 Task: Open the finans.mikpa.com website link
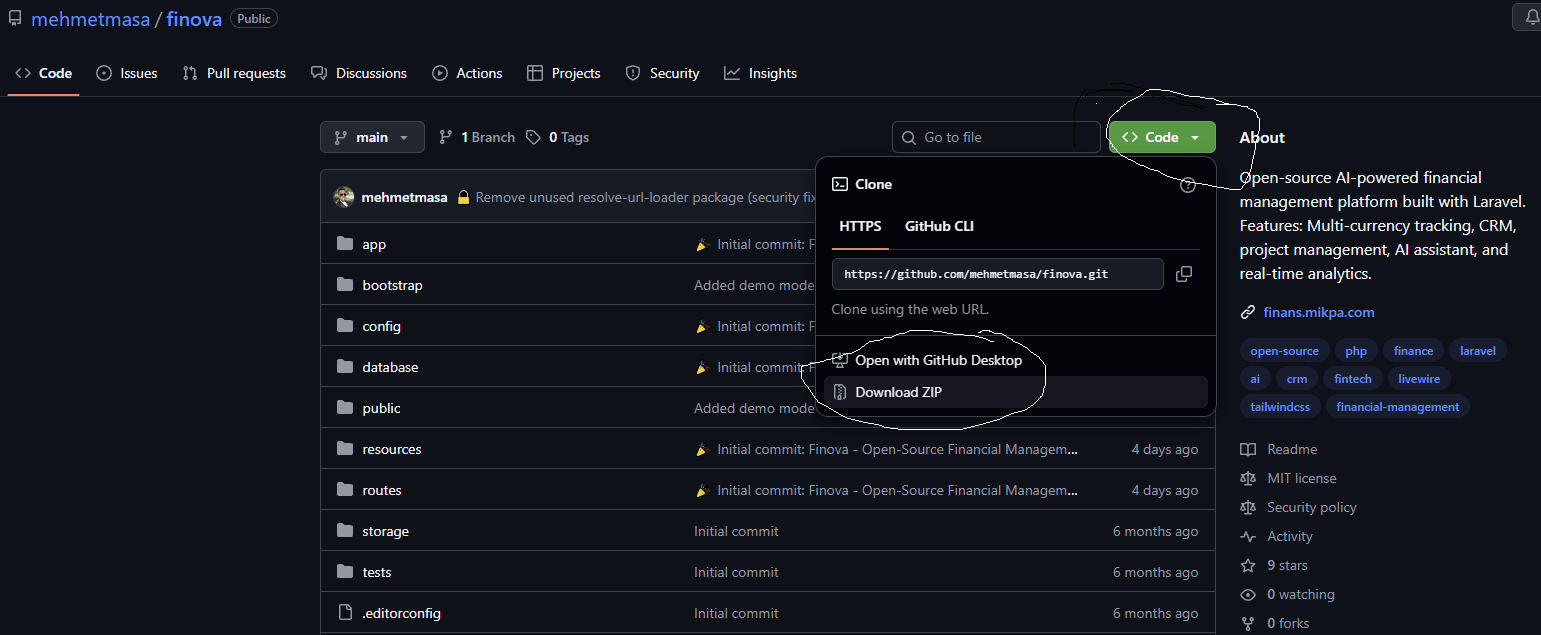[x=1319, y=312]
